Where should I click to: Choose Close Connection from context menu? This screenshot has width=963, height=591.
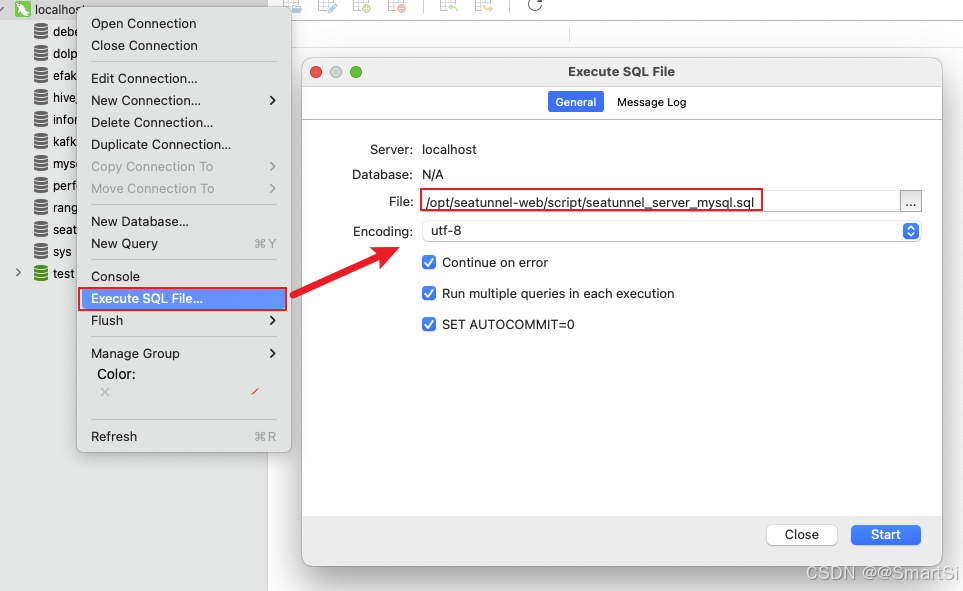(144, 45)
